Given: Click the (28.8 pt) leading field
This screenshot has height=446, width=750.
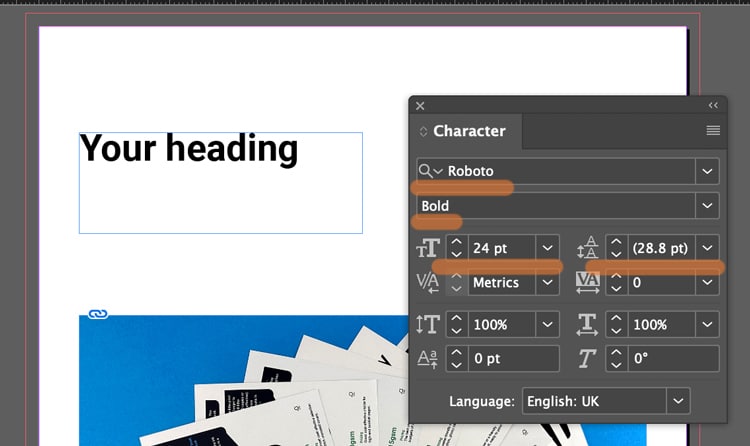Looking at the screenshot, I should (661, 248).
